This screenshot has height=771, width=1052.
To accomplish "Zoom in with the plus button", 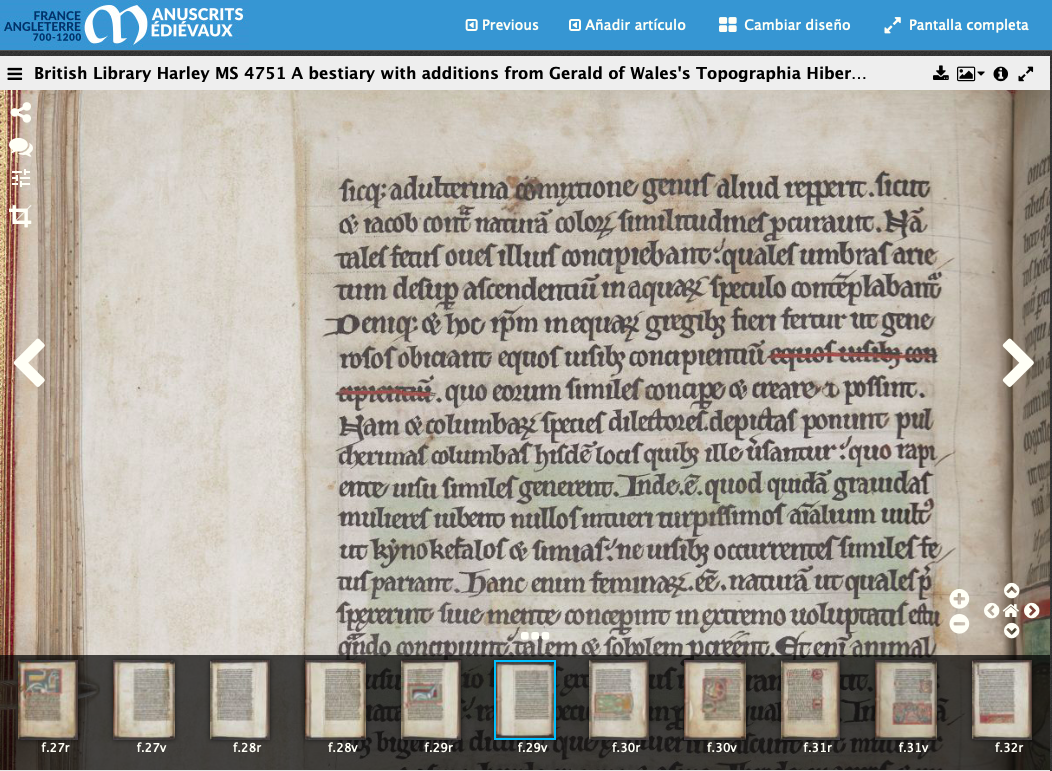I will (959, 599).
